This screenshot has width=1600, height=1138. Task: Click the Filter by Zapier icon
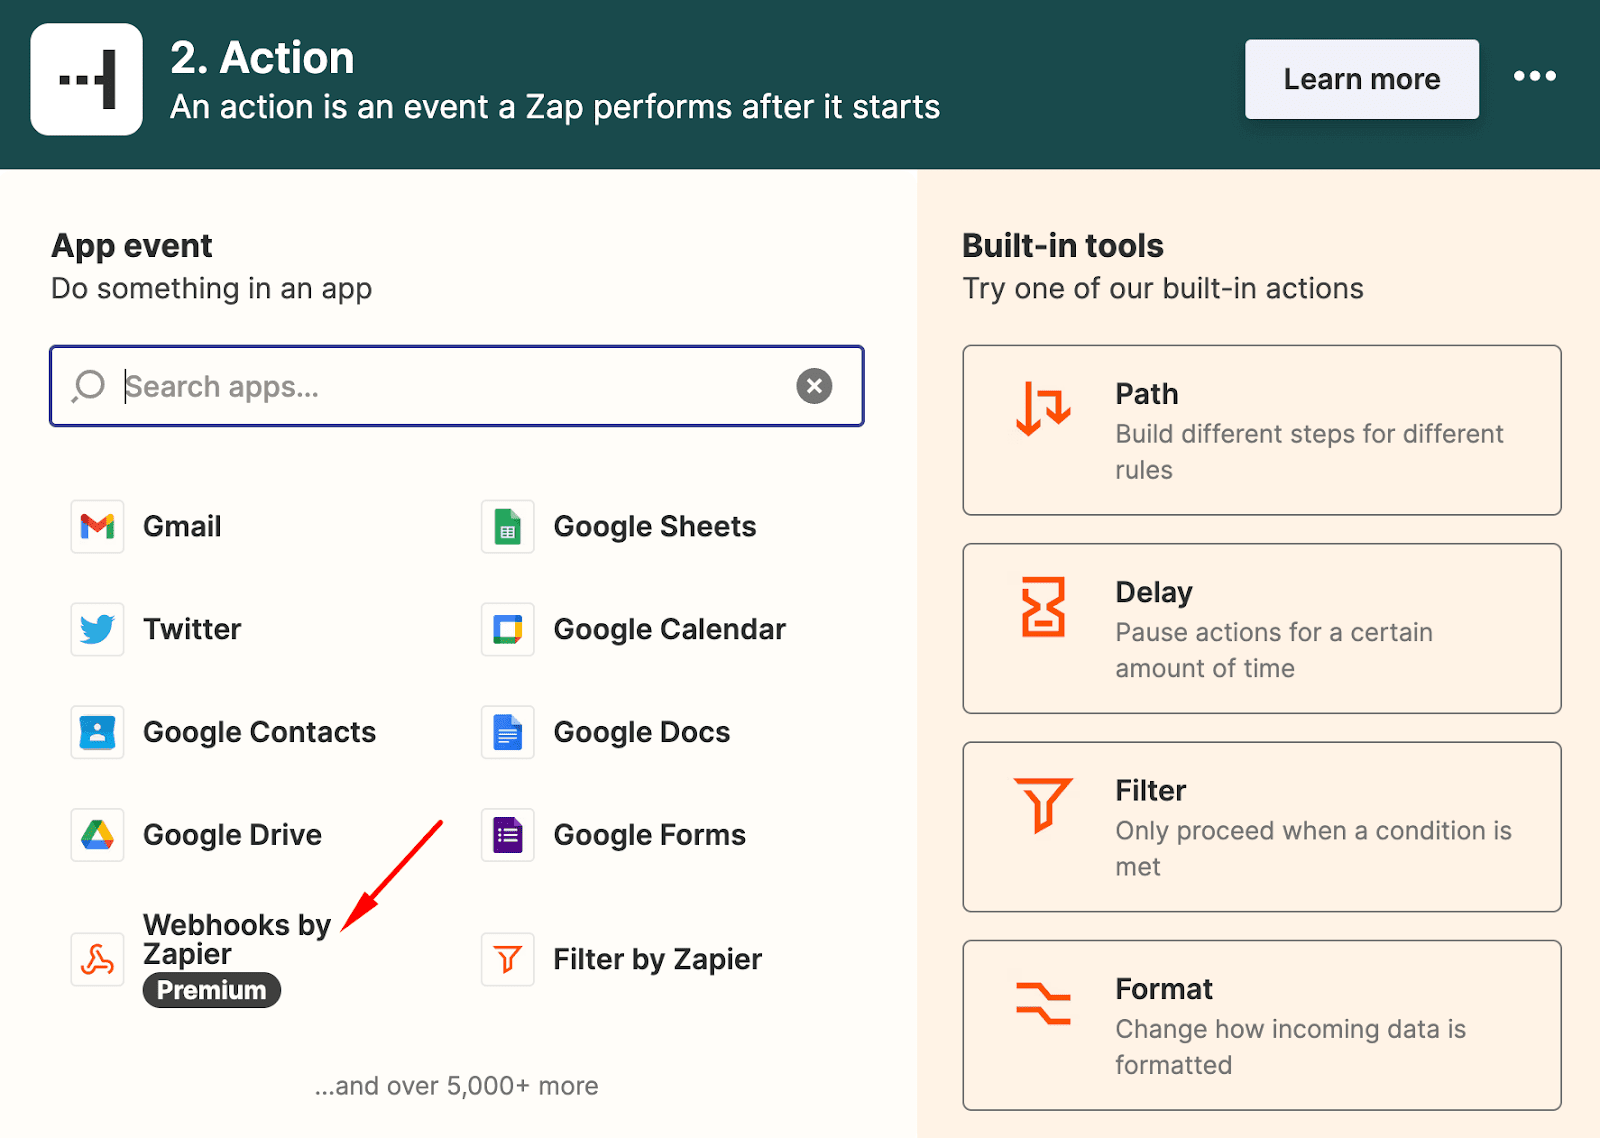pos(508,960)
